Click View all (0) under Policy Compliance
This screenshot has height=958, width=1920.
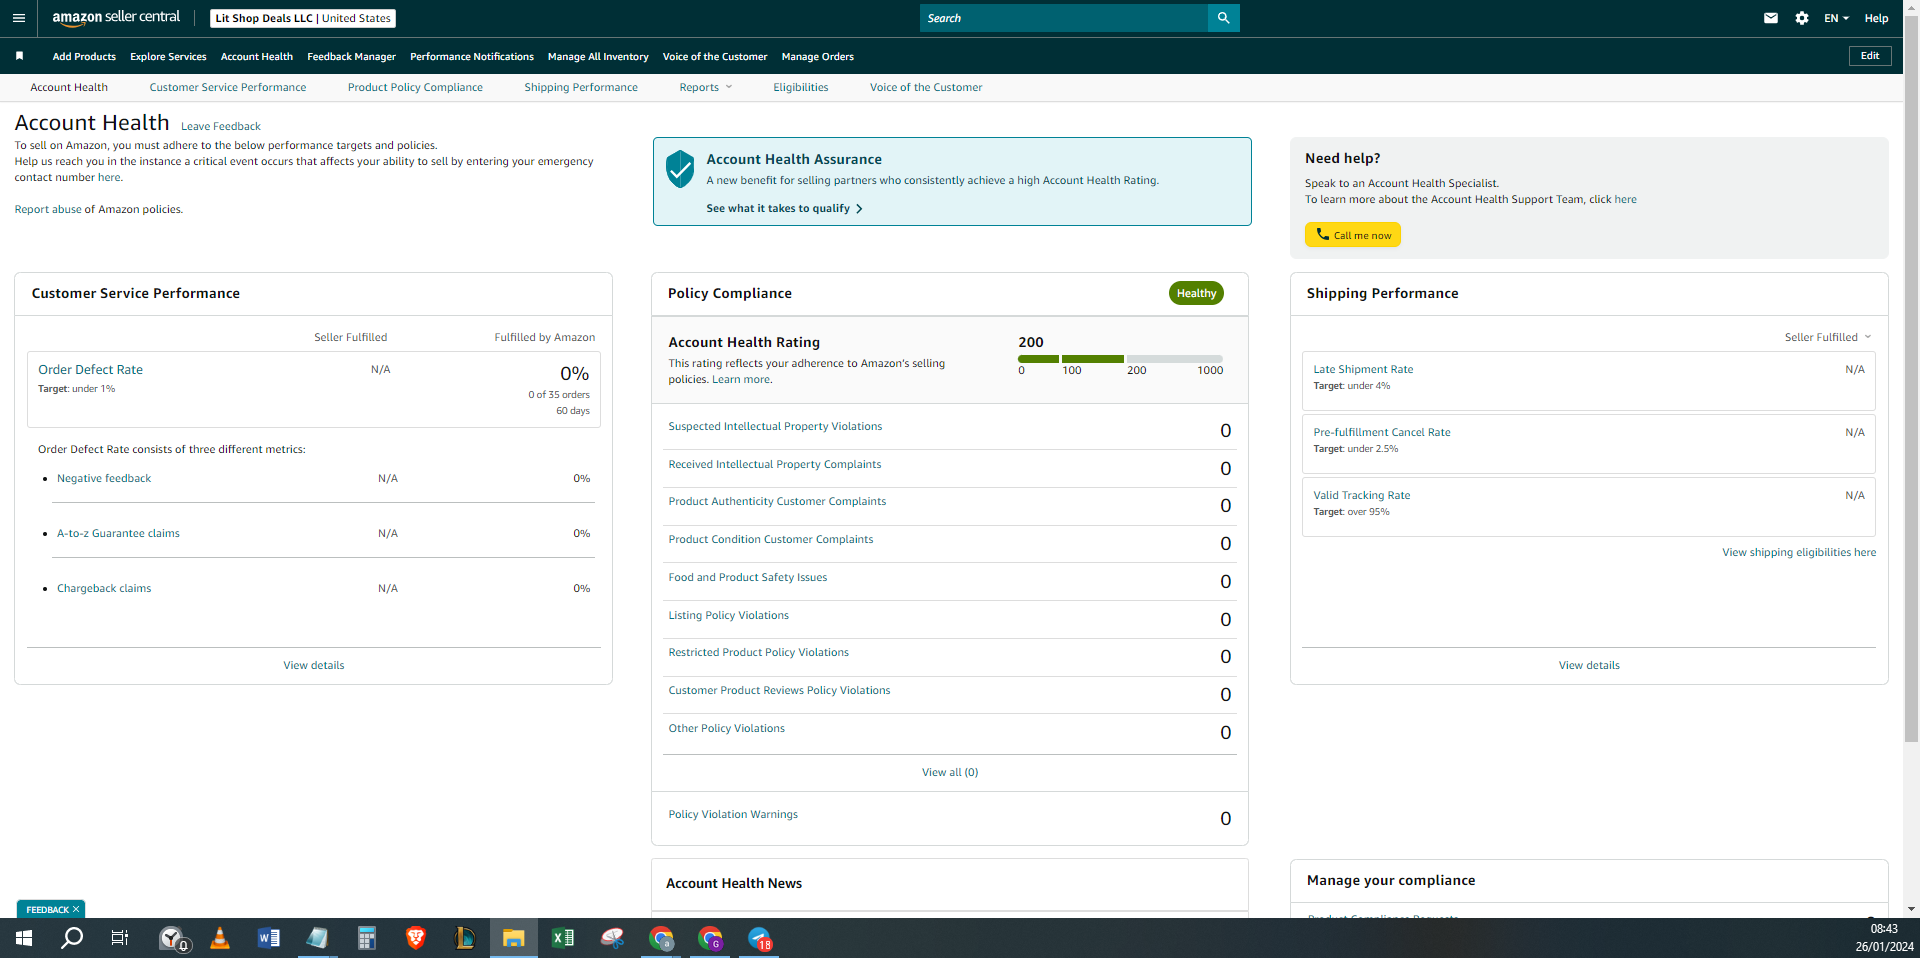click(x=950, y=772)
